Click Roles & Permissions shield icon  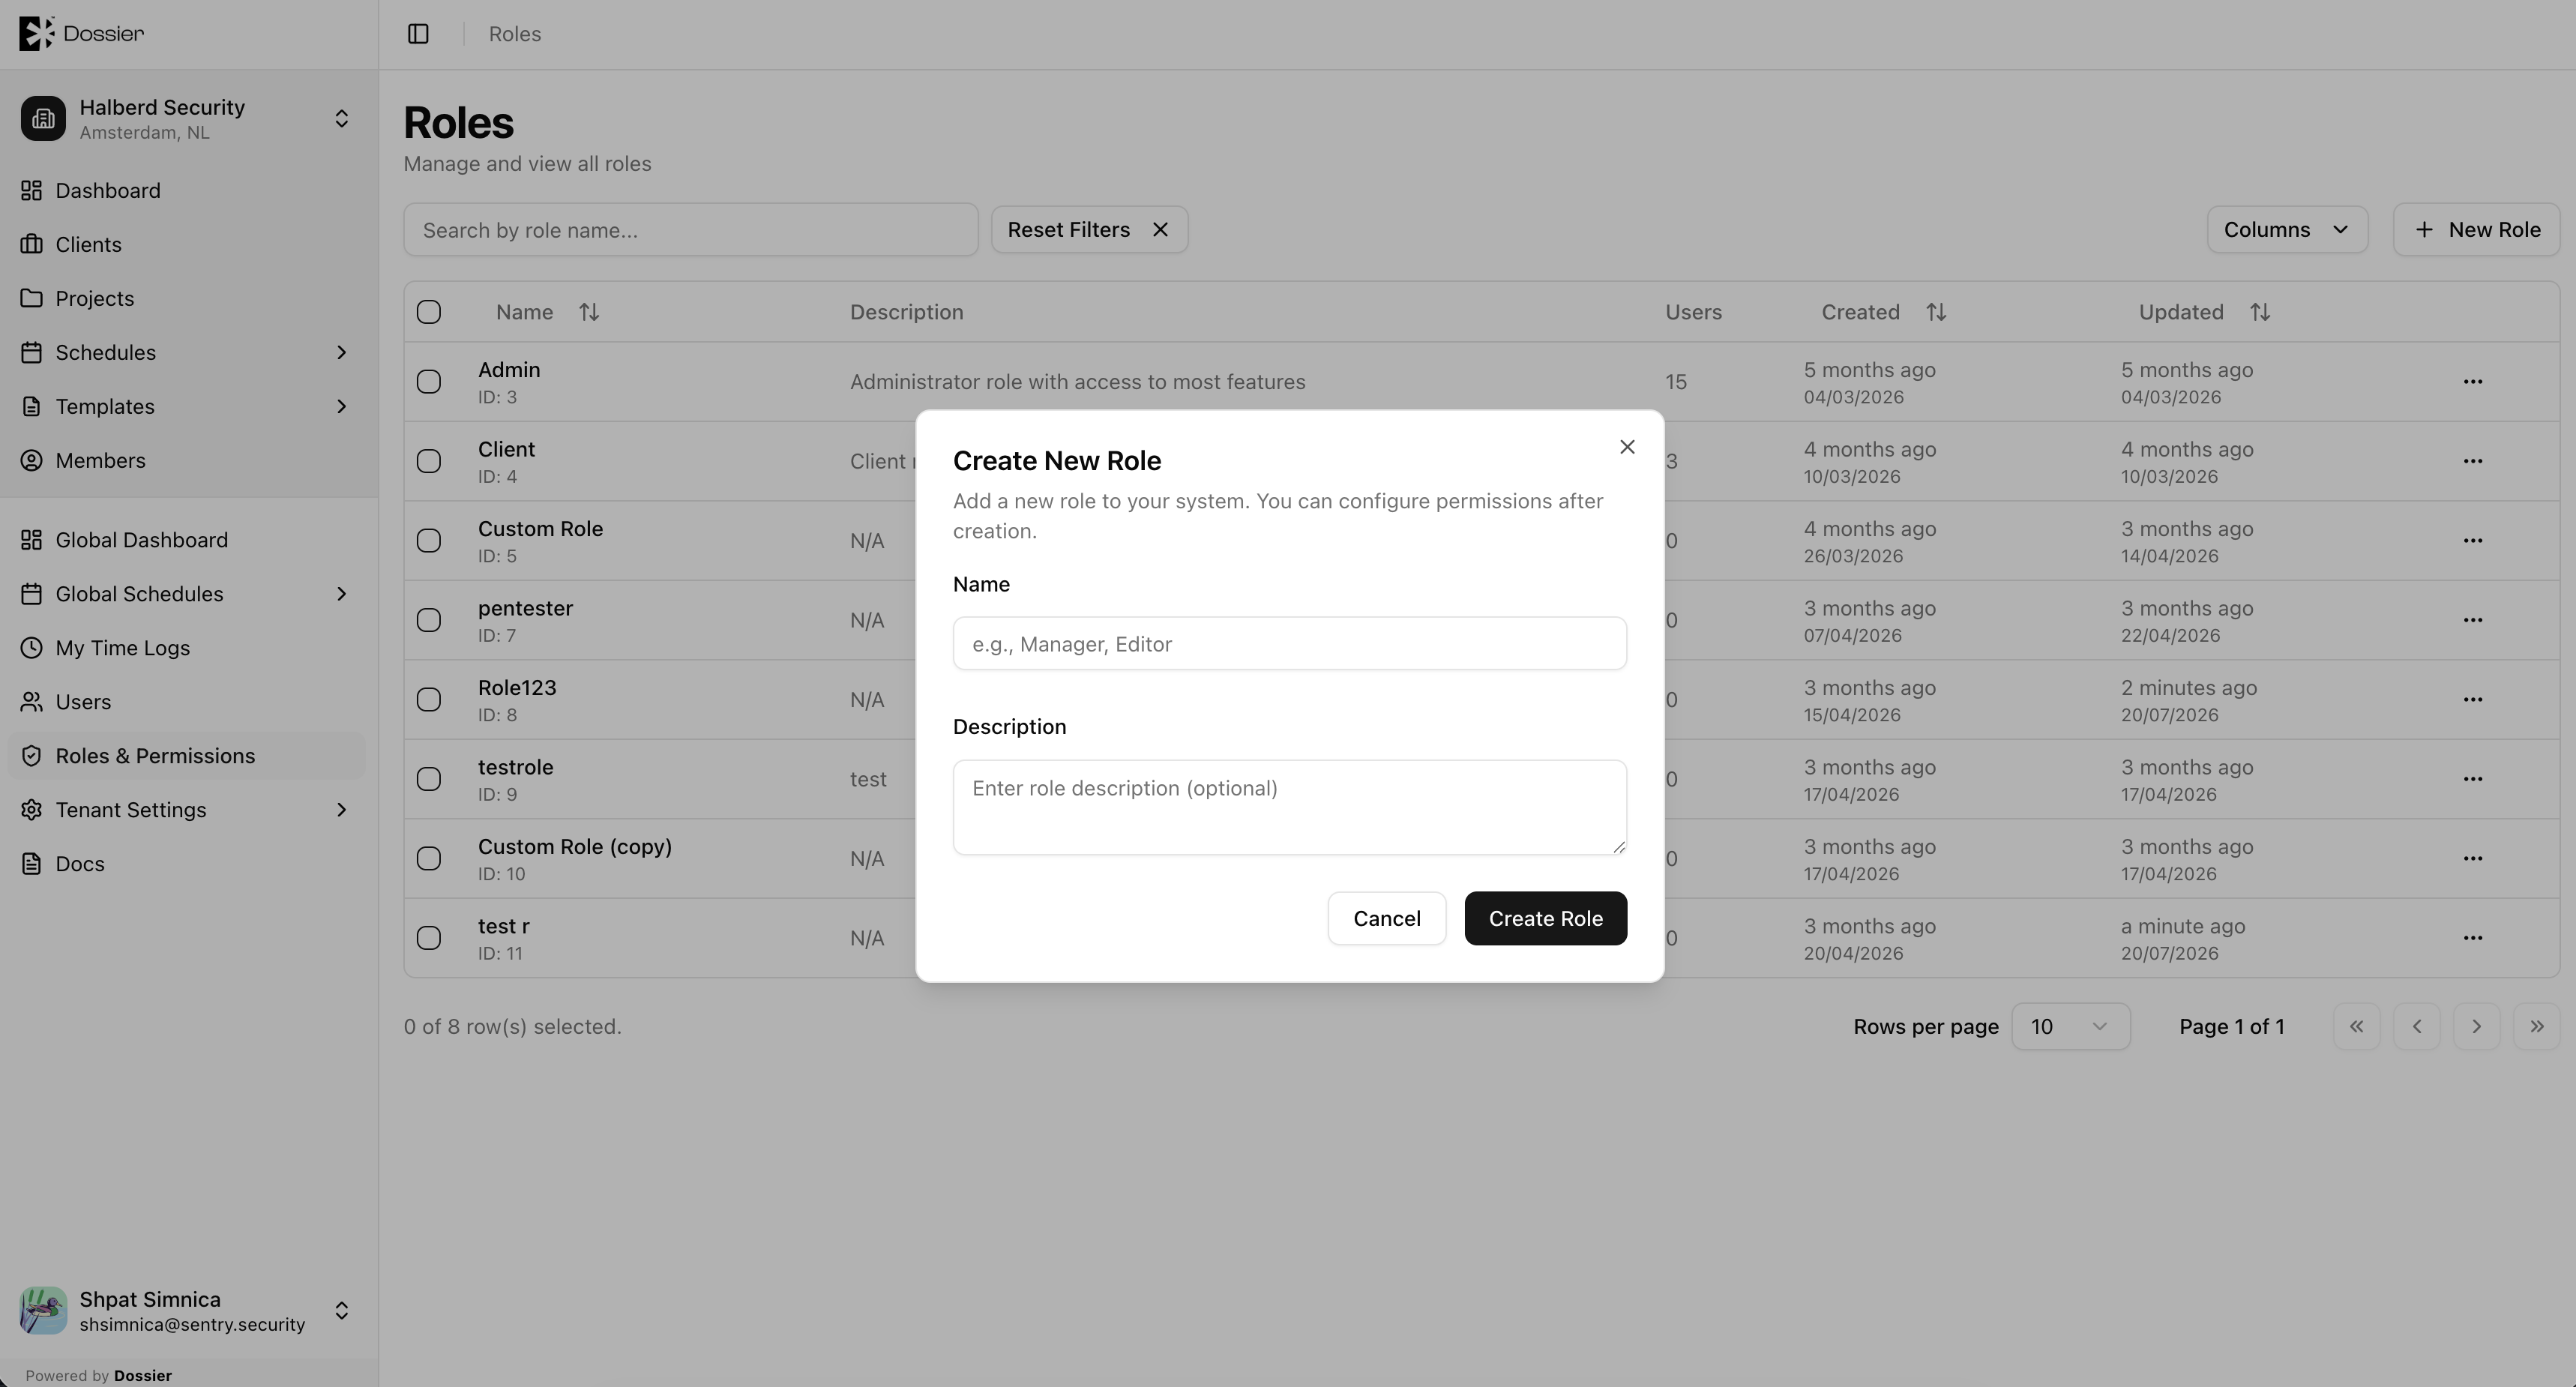pos(32,756)
